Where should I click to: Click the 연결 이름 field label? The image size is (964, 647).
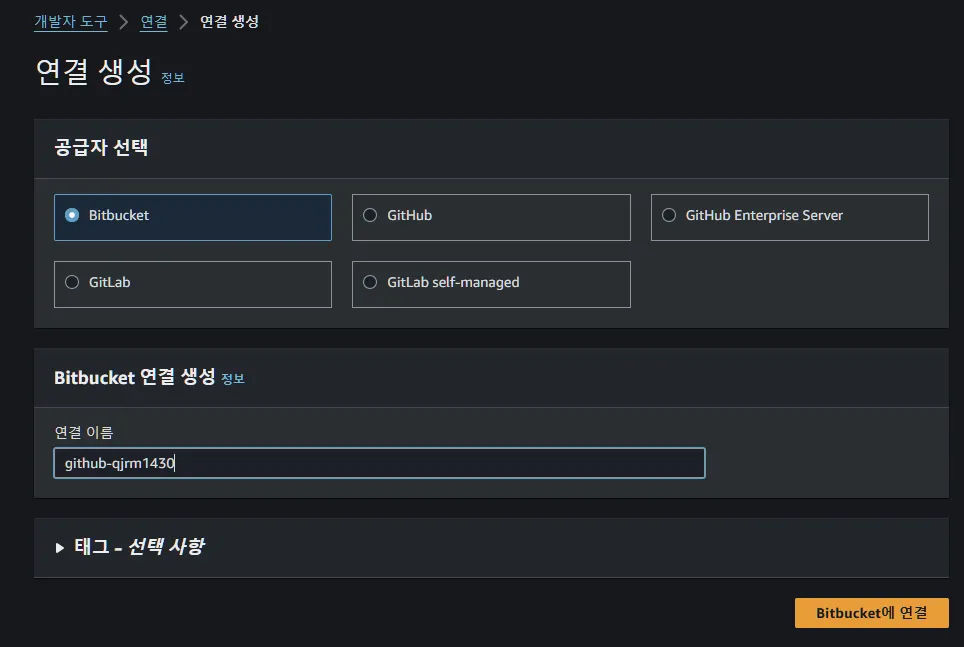pyautogui.click(x=84, y=432)
